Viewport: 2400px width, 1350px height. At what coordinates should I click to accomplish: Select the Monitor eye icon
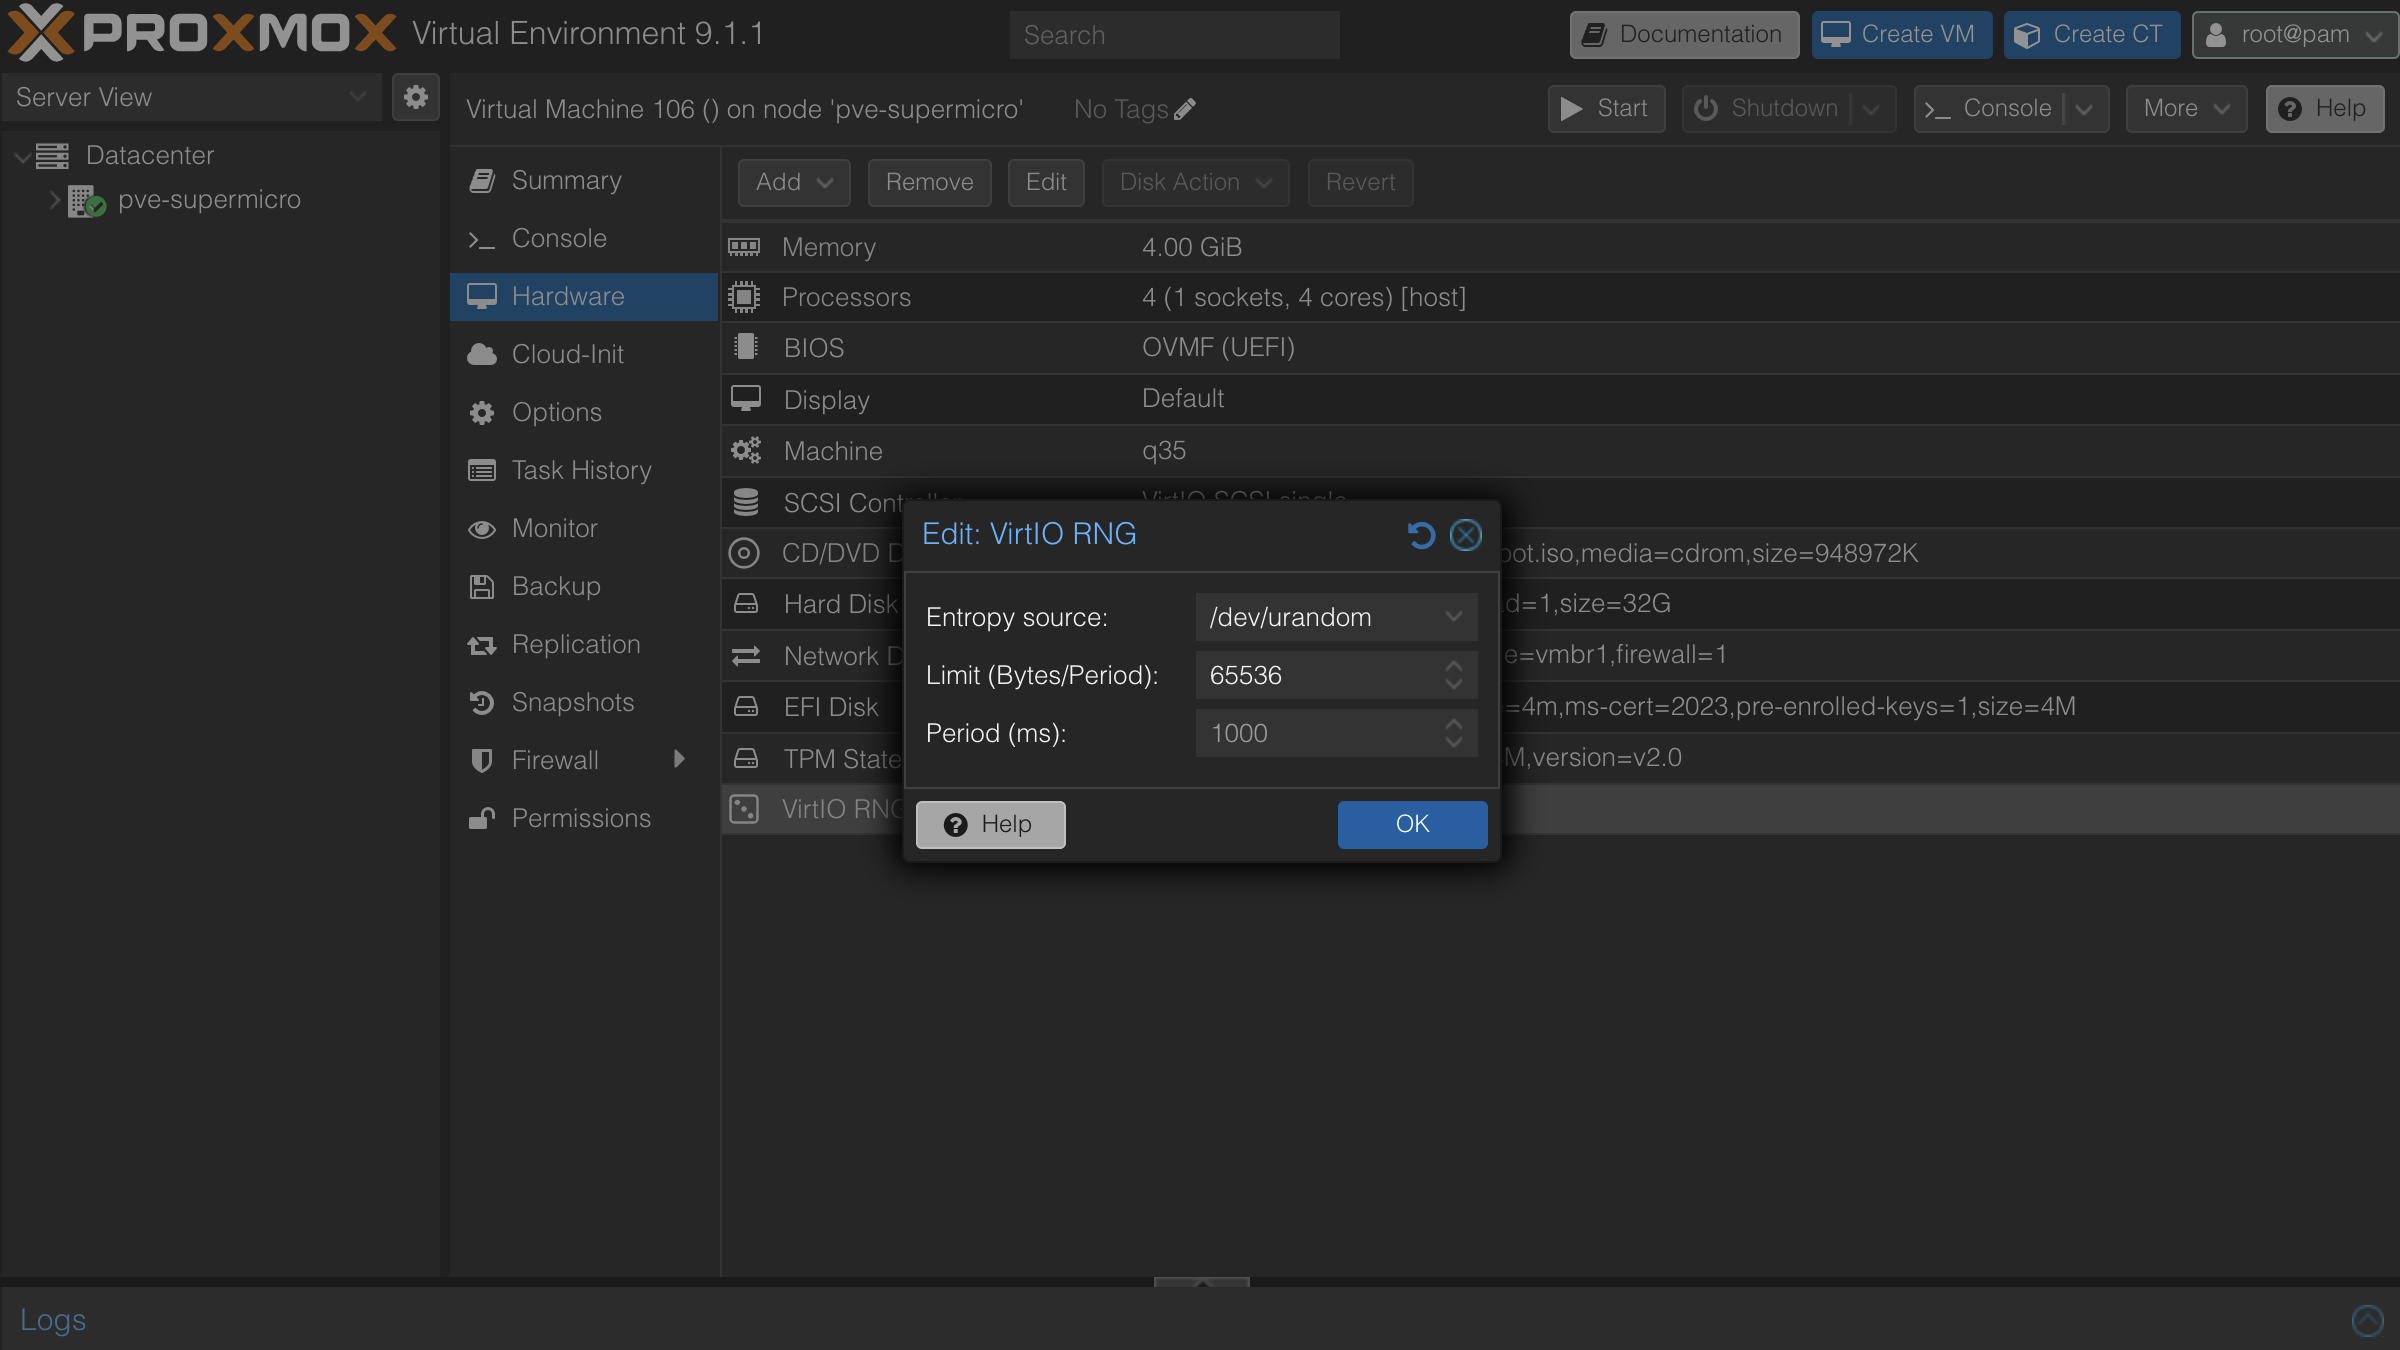(x=482, y=528)
